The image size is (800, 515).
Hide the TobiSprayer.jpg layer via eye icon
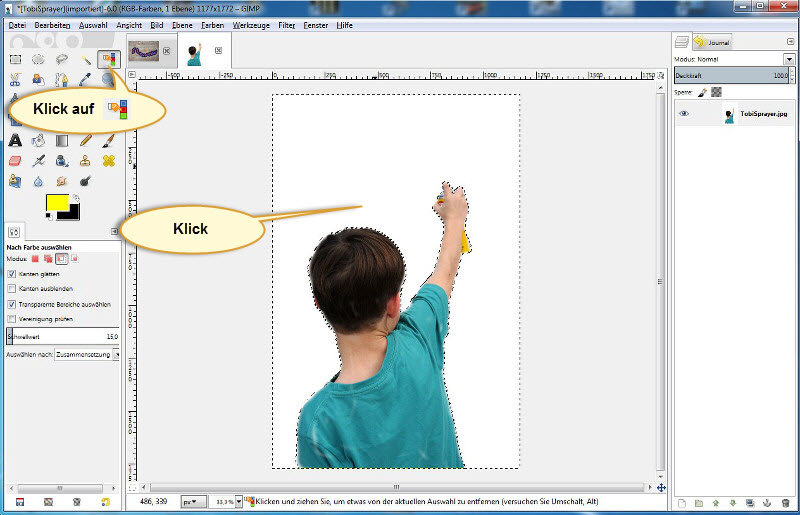(685, 114)
